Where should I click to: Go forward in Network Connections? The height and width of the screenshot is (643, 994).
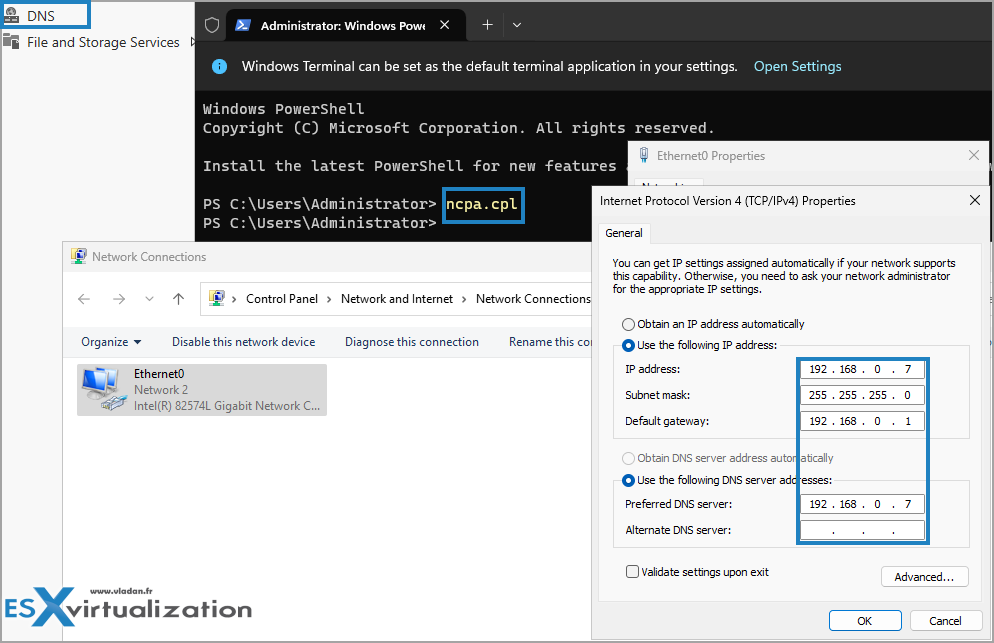119,299
